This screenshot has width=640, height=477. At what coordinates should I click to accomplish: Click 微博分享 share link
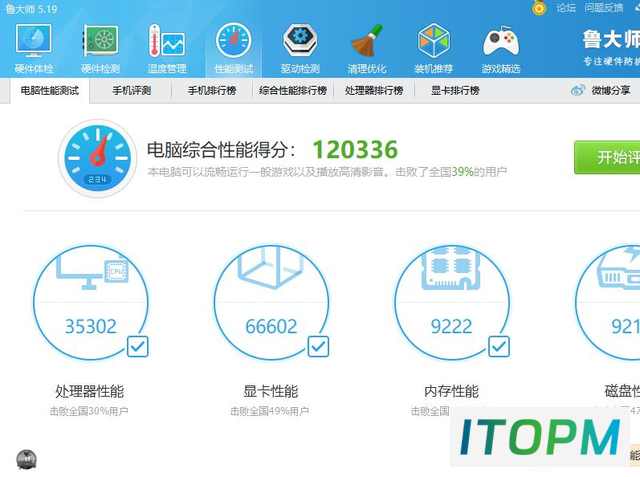click(x=611, y=90)
